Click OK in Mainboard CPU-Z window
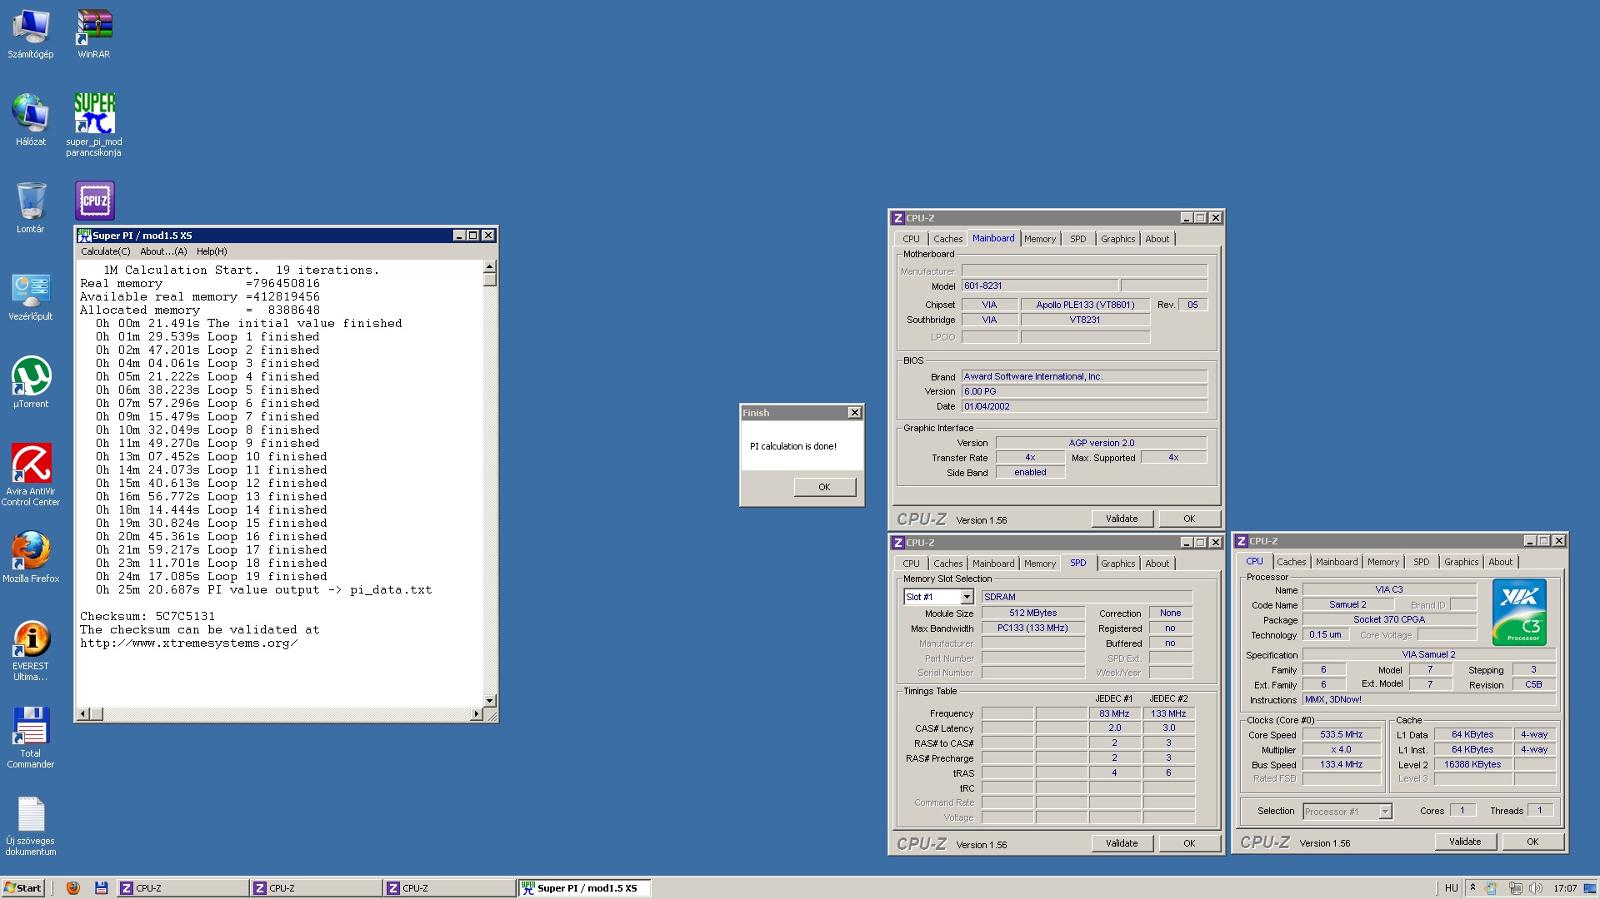Screen dimensions: 1600x899 pos(1189,519)
